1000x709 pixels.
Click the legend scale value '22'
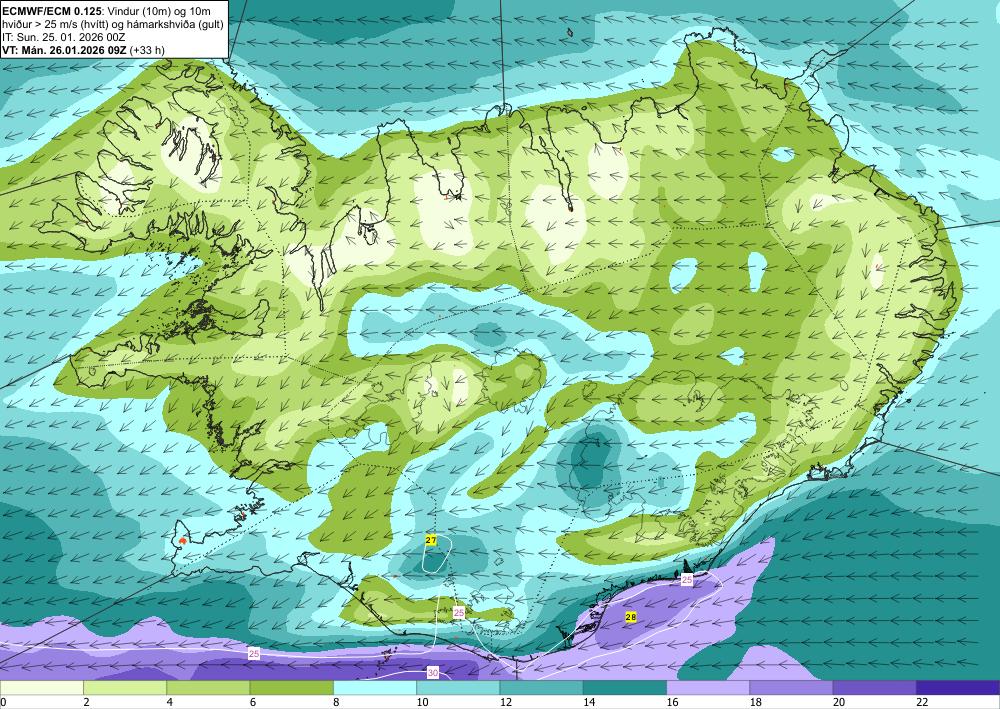click(x=923, y=702)
